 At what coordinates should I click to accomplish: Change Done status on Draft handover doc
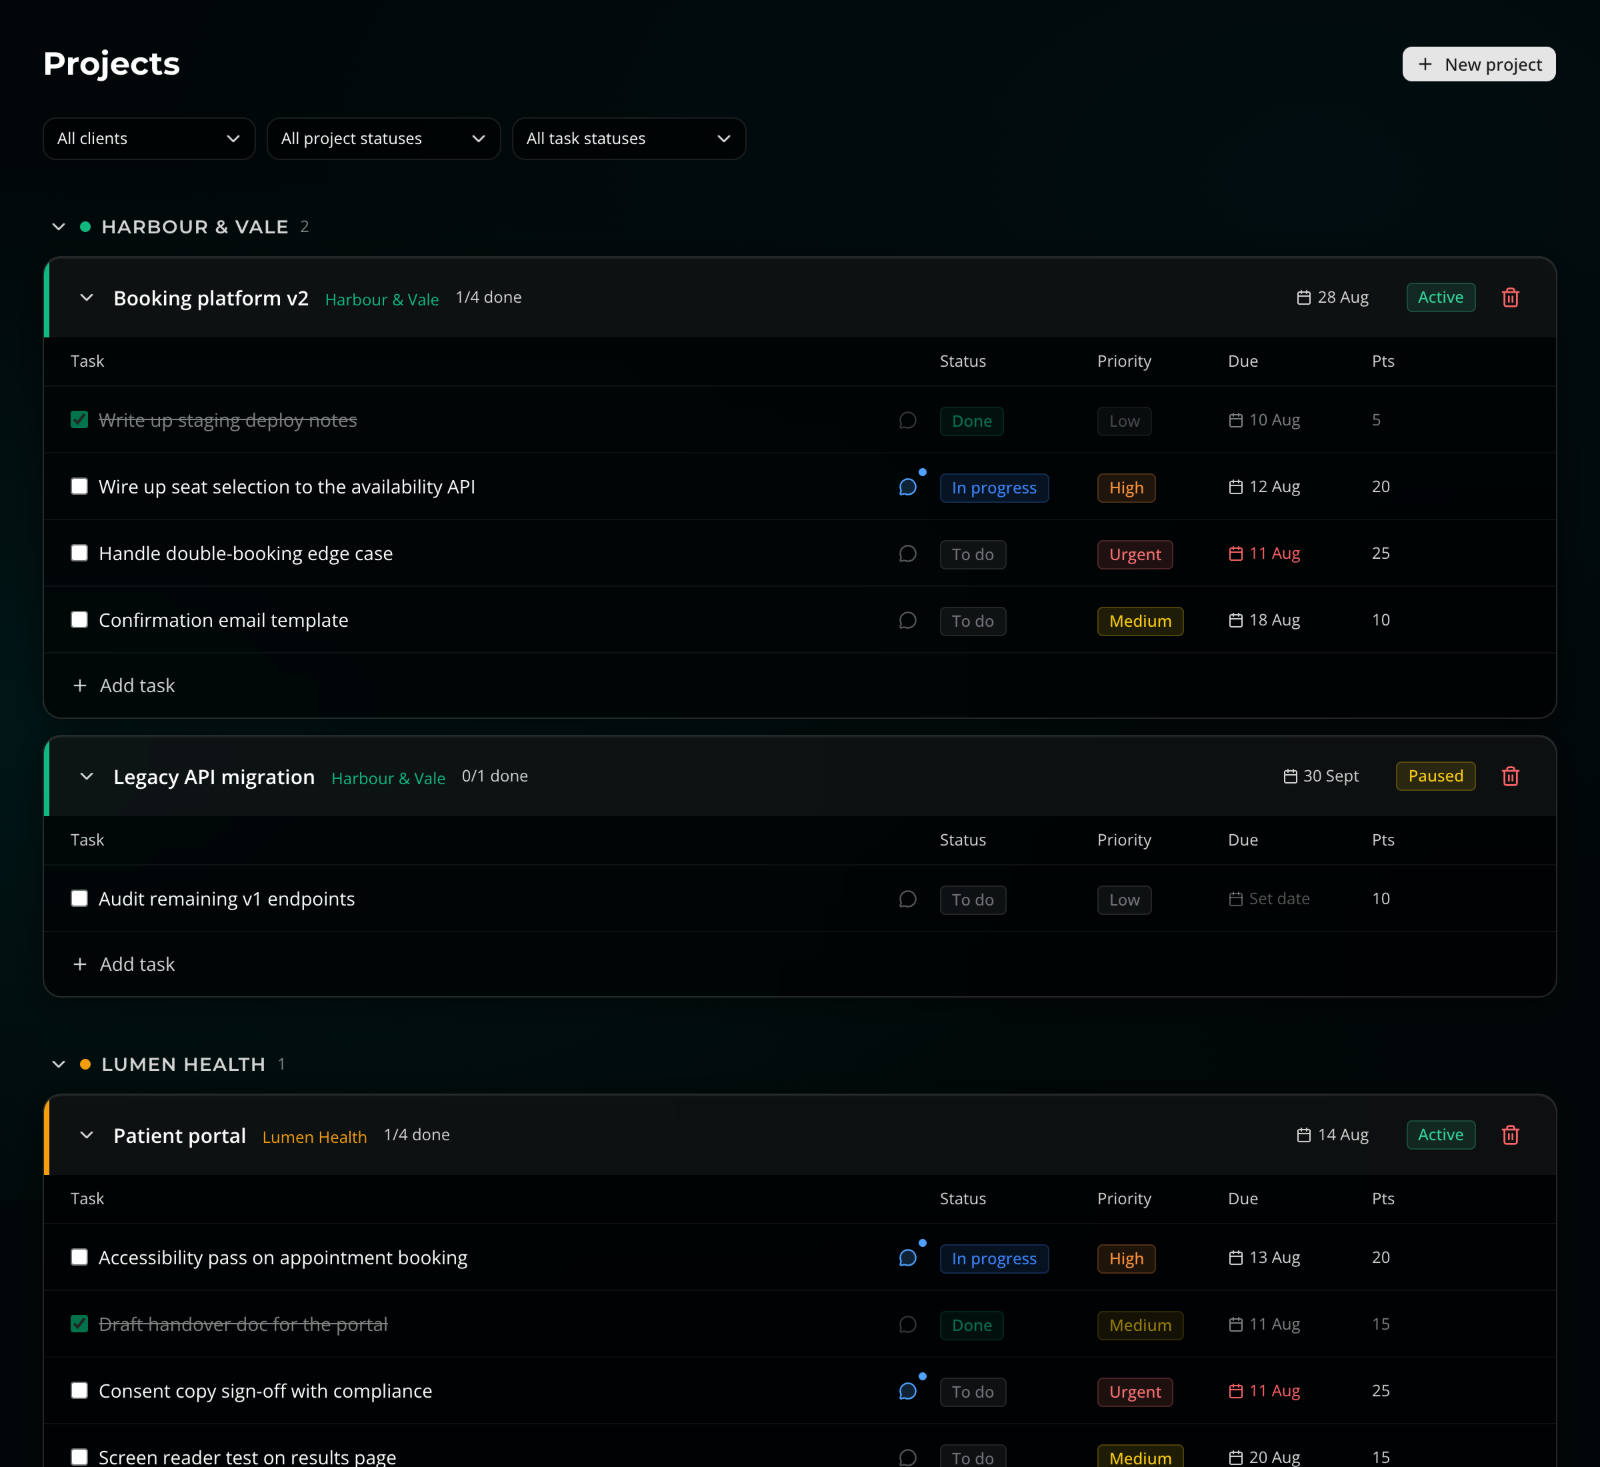coord(972,1326)
